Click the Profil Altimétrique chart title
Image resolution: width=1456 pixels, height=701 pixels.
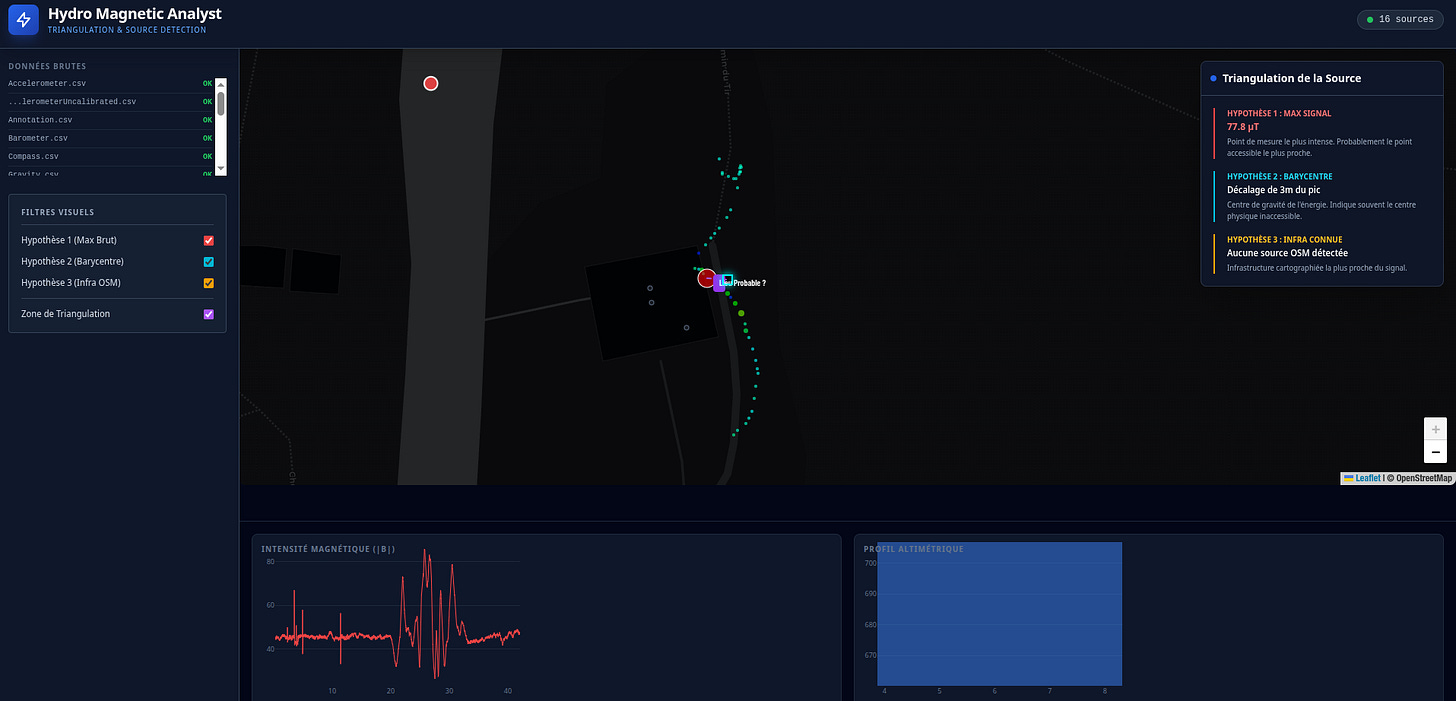pos(914,549)
